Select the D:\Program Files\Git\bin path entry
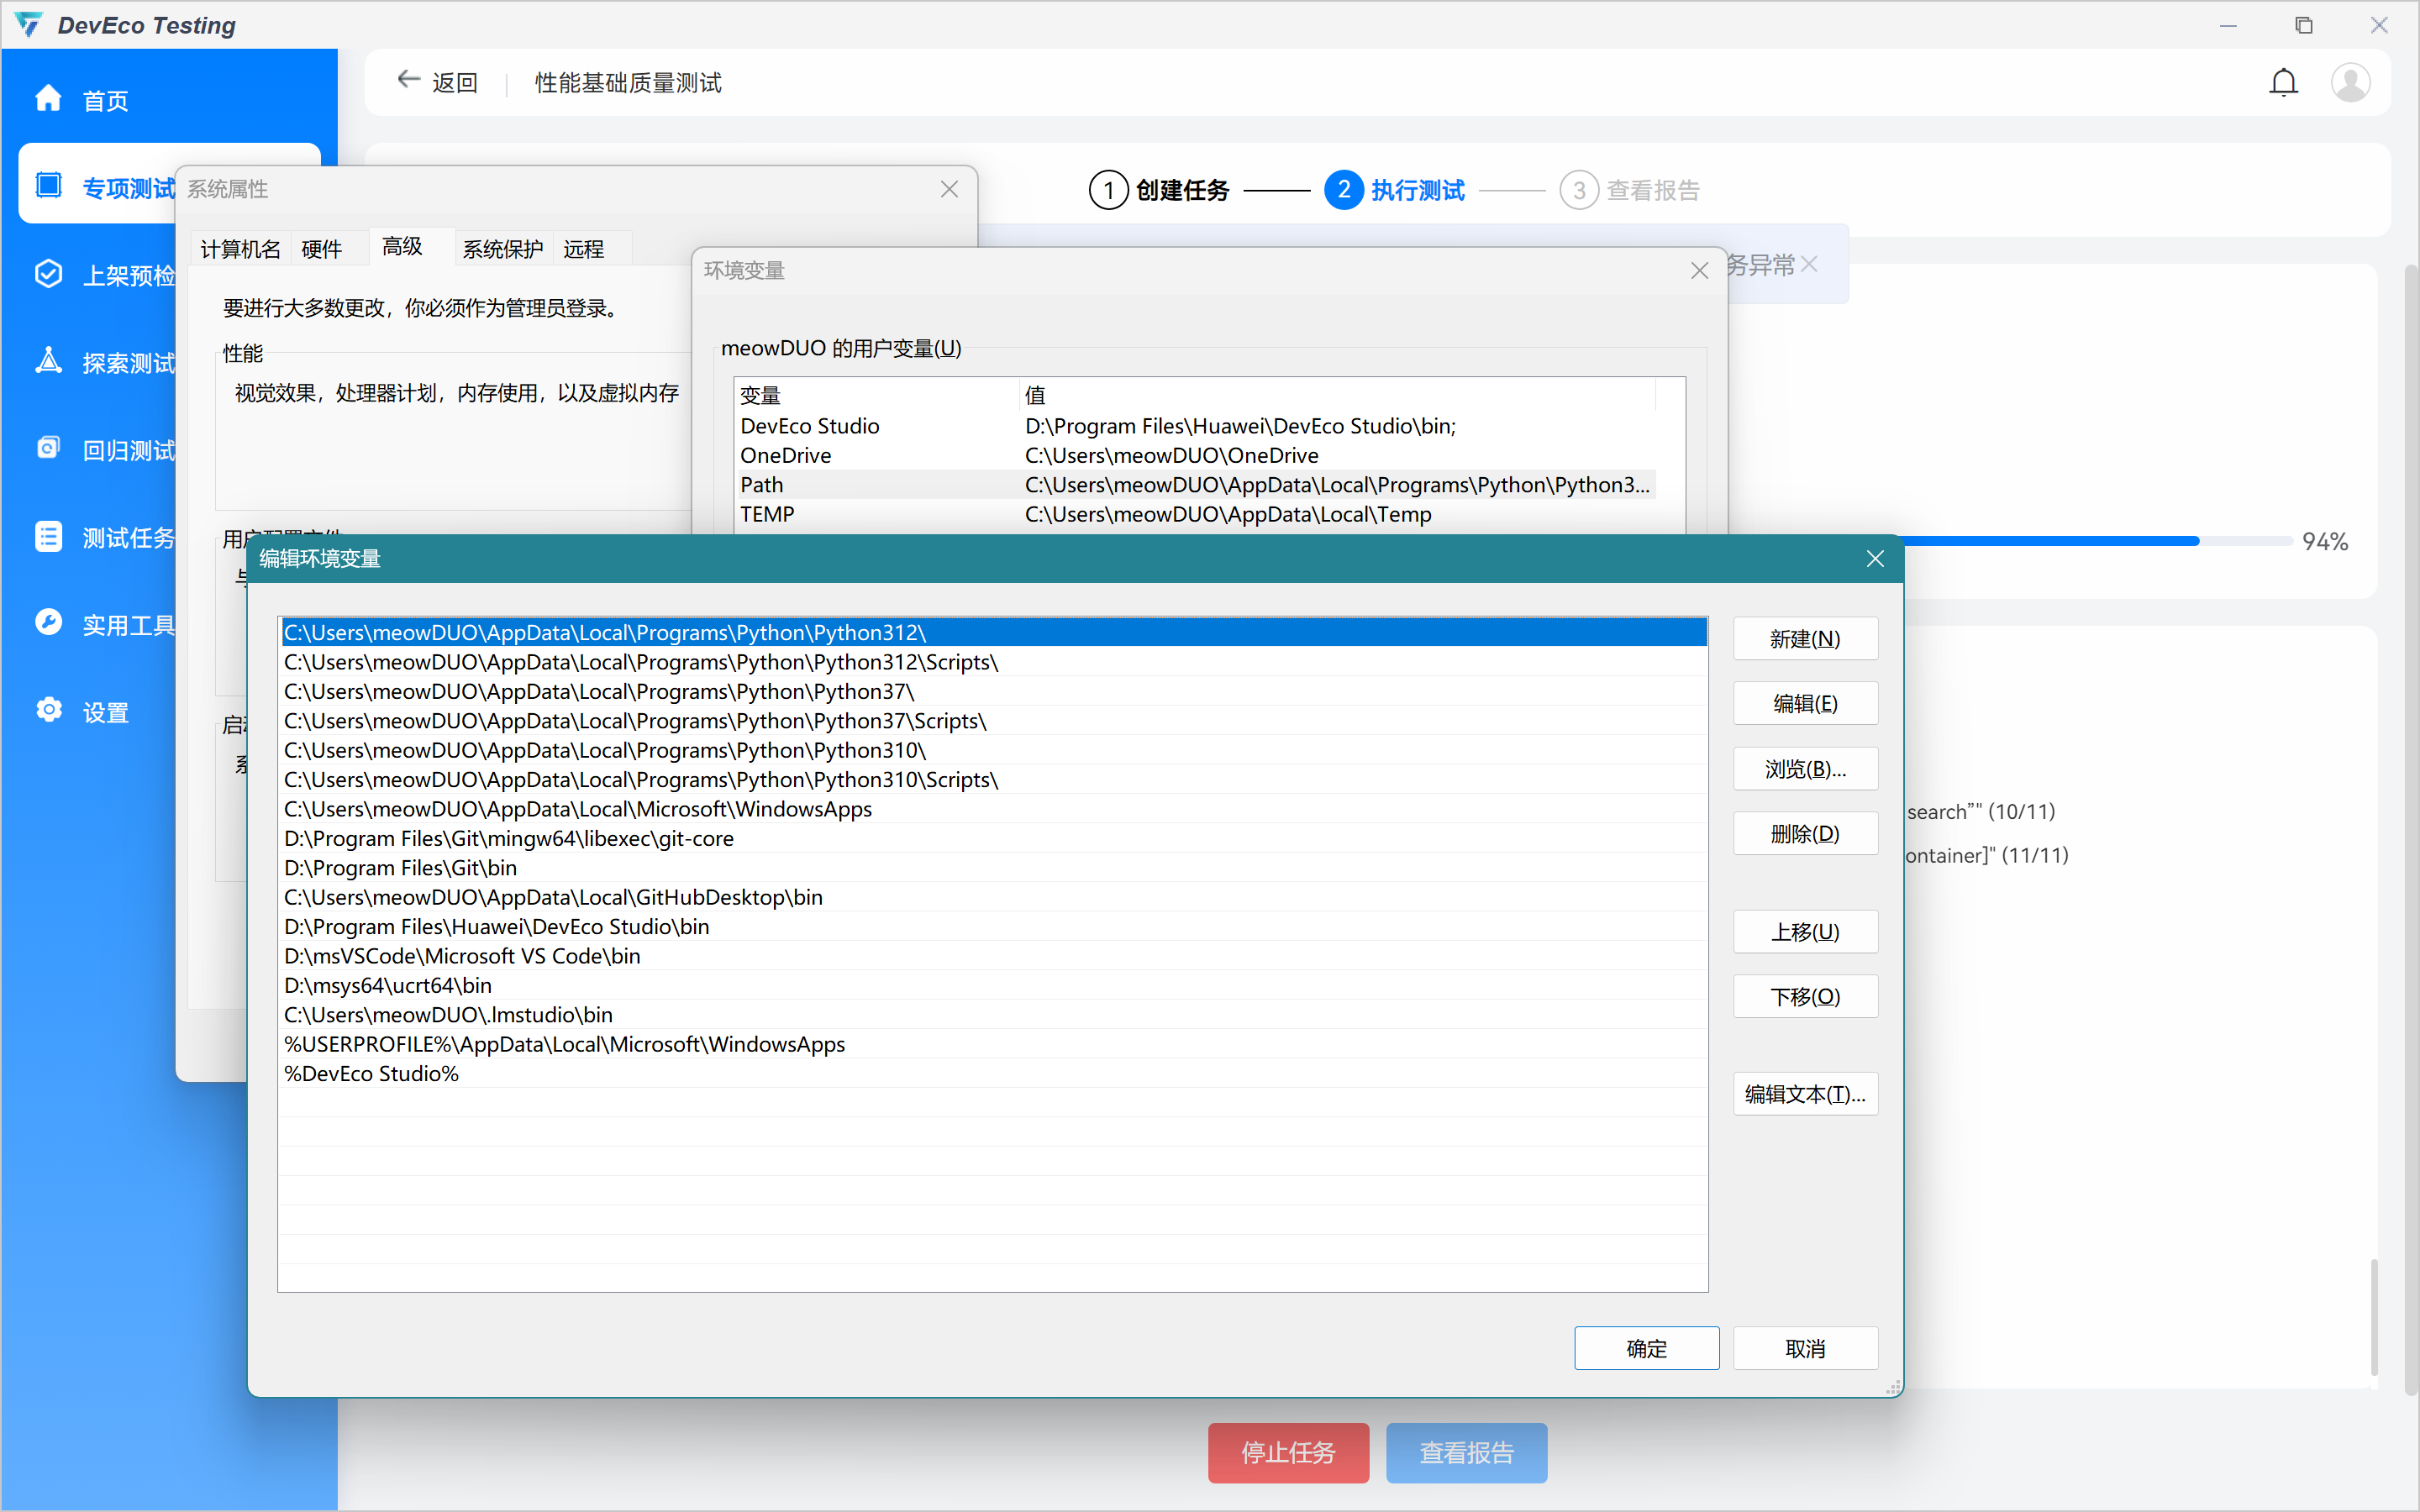2420x1512 pixels. (x=400, y=867)
